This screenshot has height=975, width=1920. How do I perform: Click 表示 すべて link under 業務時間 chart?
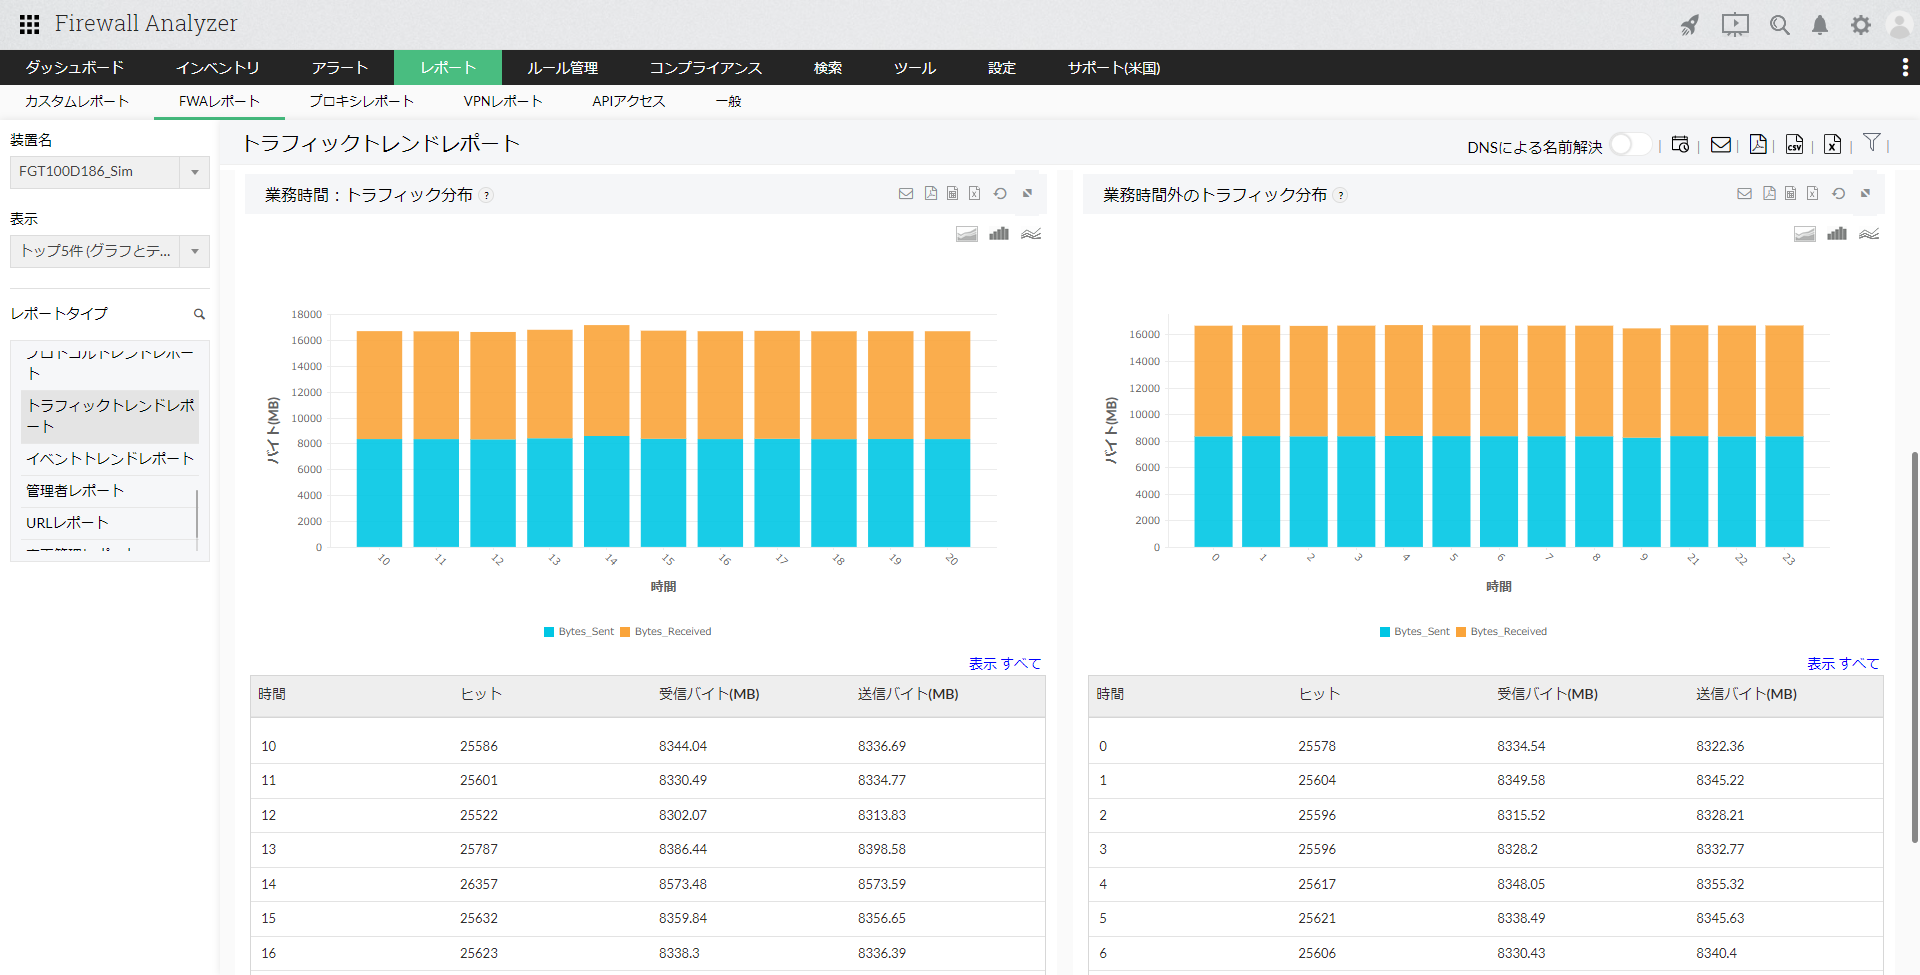(1004, 664)
